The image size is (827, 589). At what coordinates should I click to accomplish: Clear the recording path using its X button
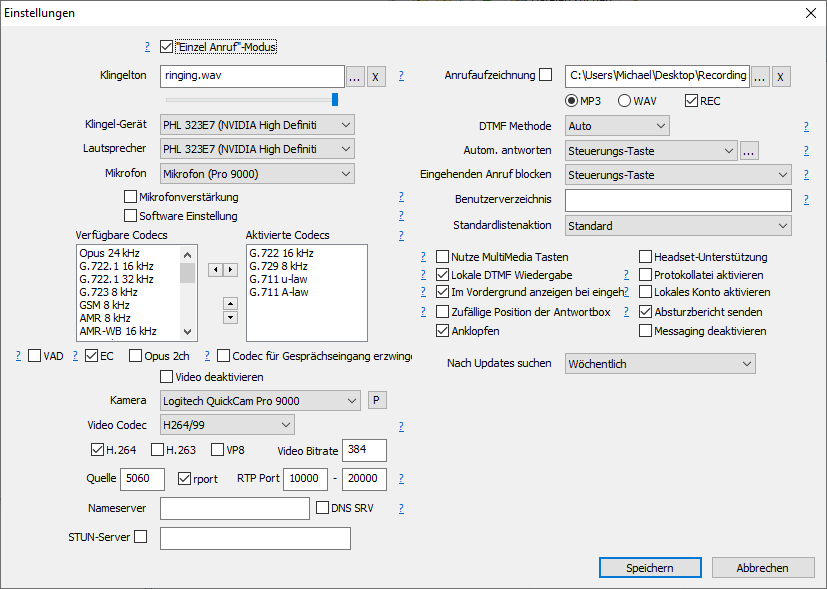(x=781, y=77)
